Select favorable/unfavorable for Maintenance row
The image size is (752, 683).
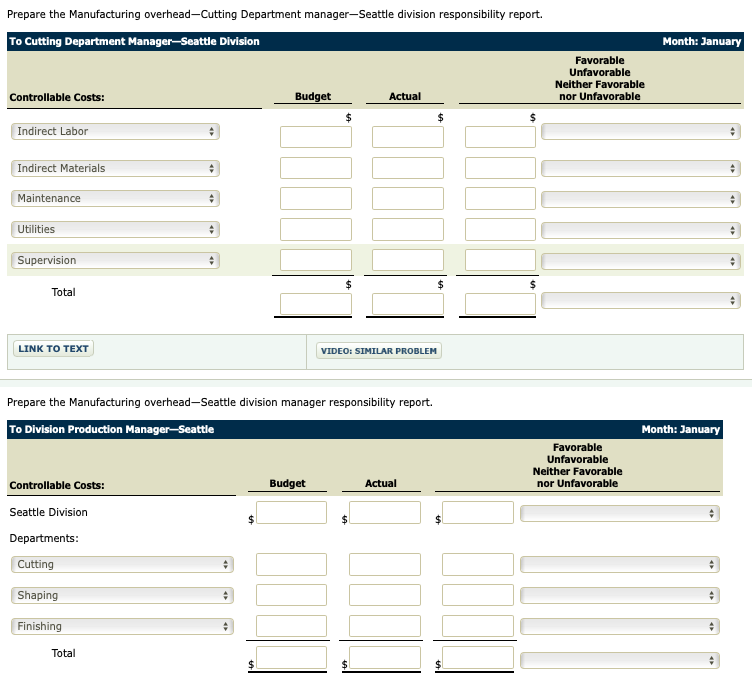pyautogui.click(x=641, y=199)
